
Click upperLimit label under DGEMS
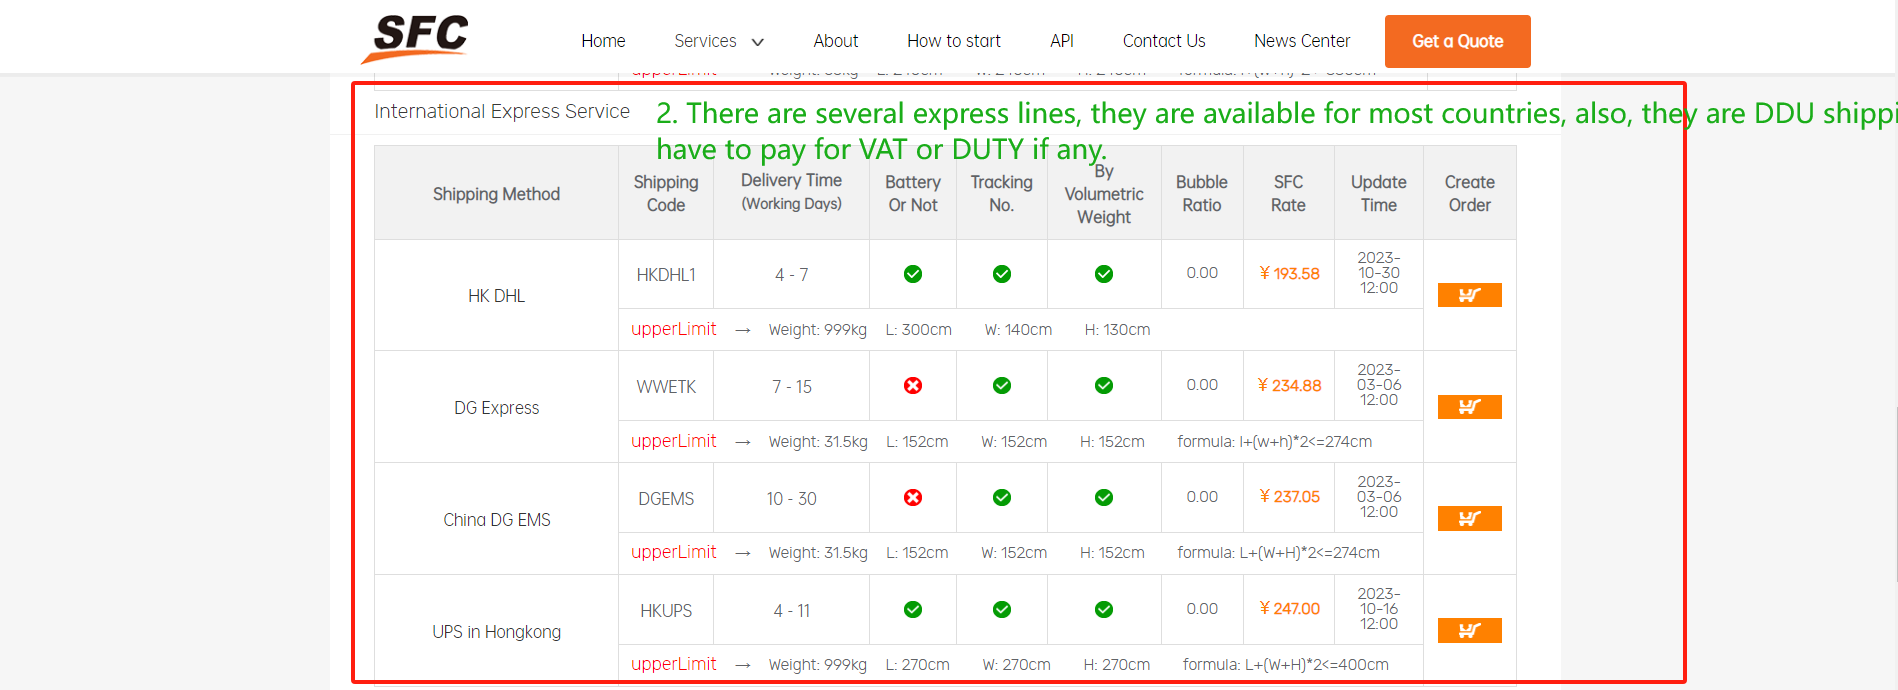tap(674, 552)
